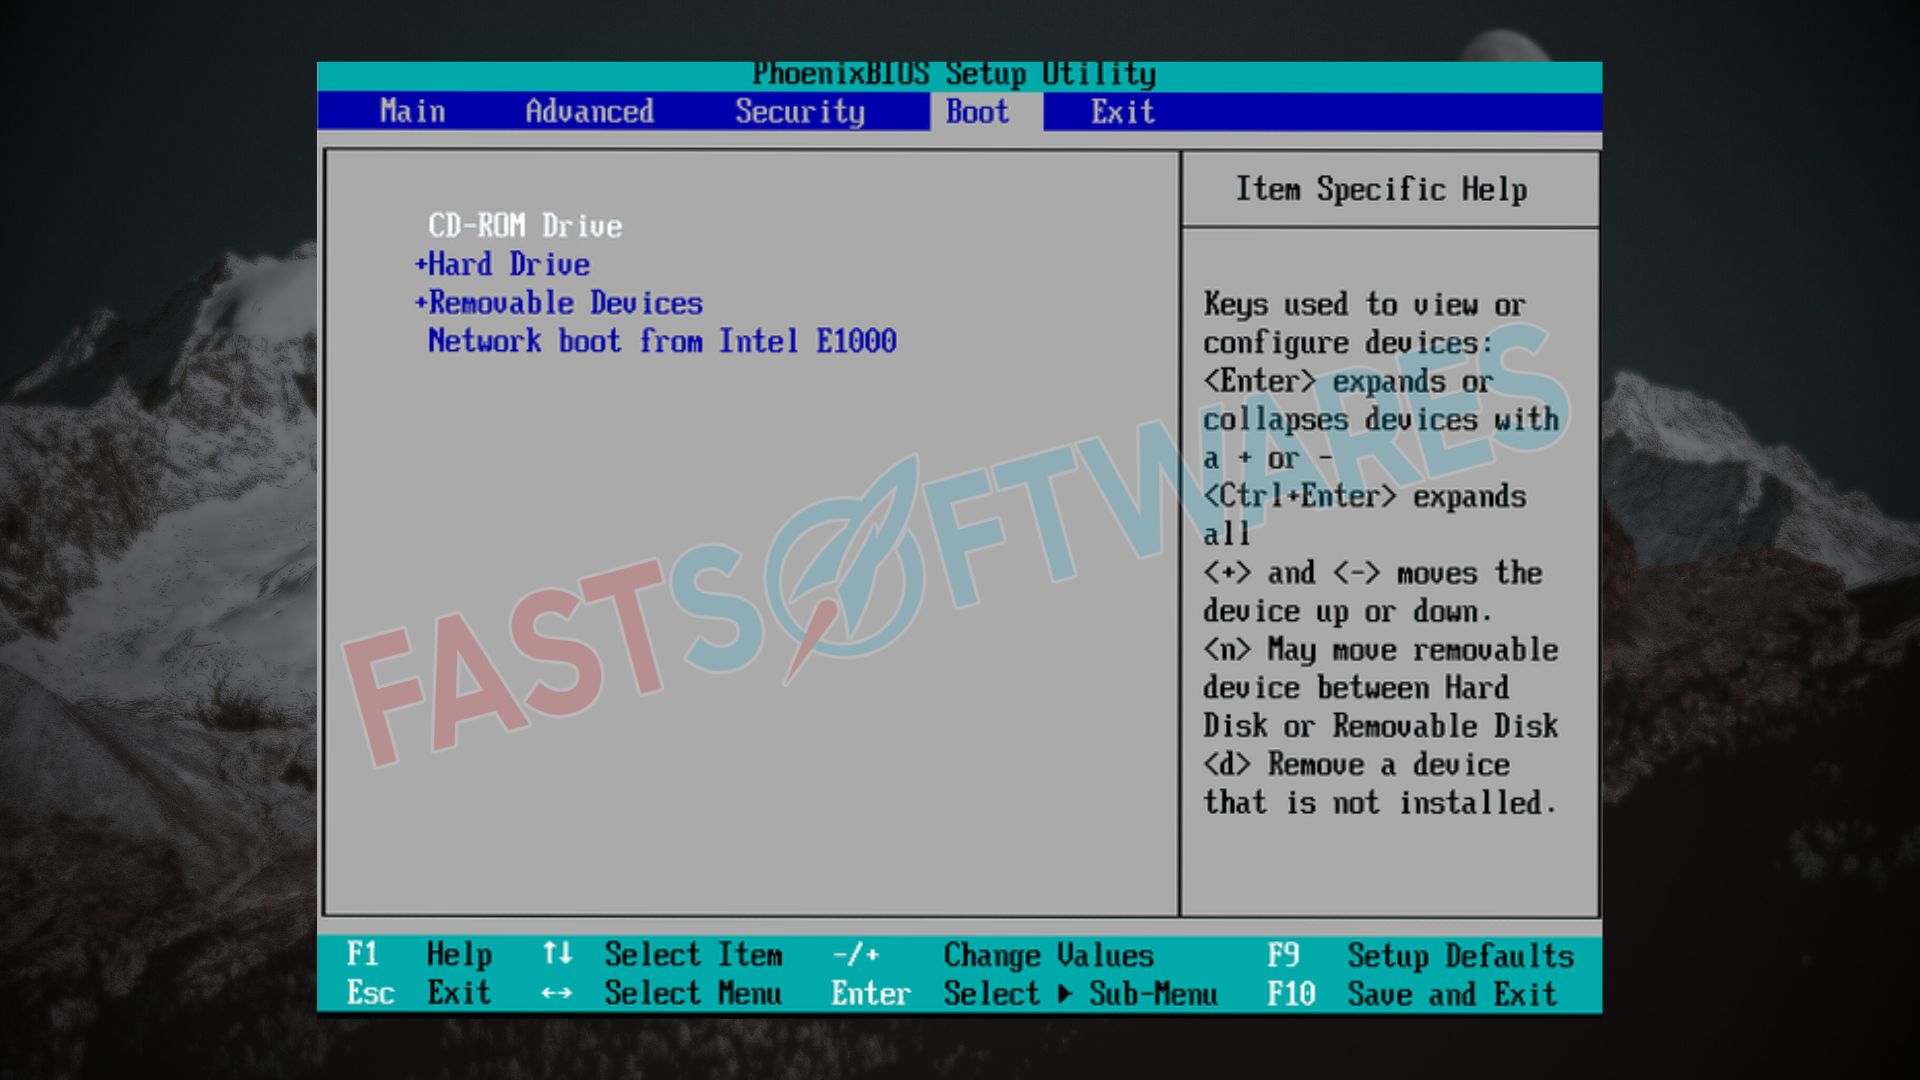The height and width of the screenshot is (1080, 1920).
Task: Click the Select Menu footer label
Action: click(x=693, y=993)
